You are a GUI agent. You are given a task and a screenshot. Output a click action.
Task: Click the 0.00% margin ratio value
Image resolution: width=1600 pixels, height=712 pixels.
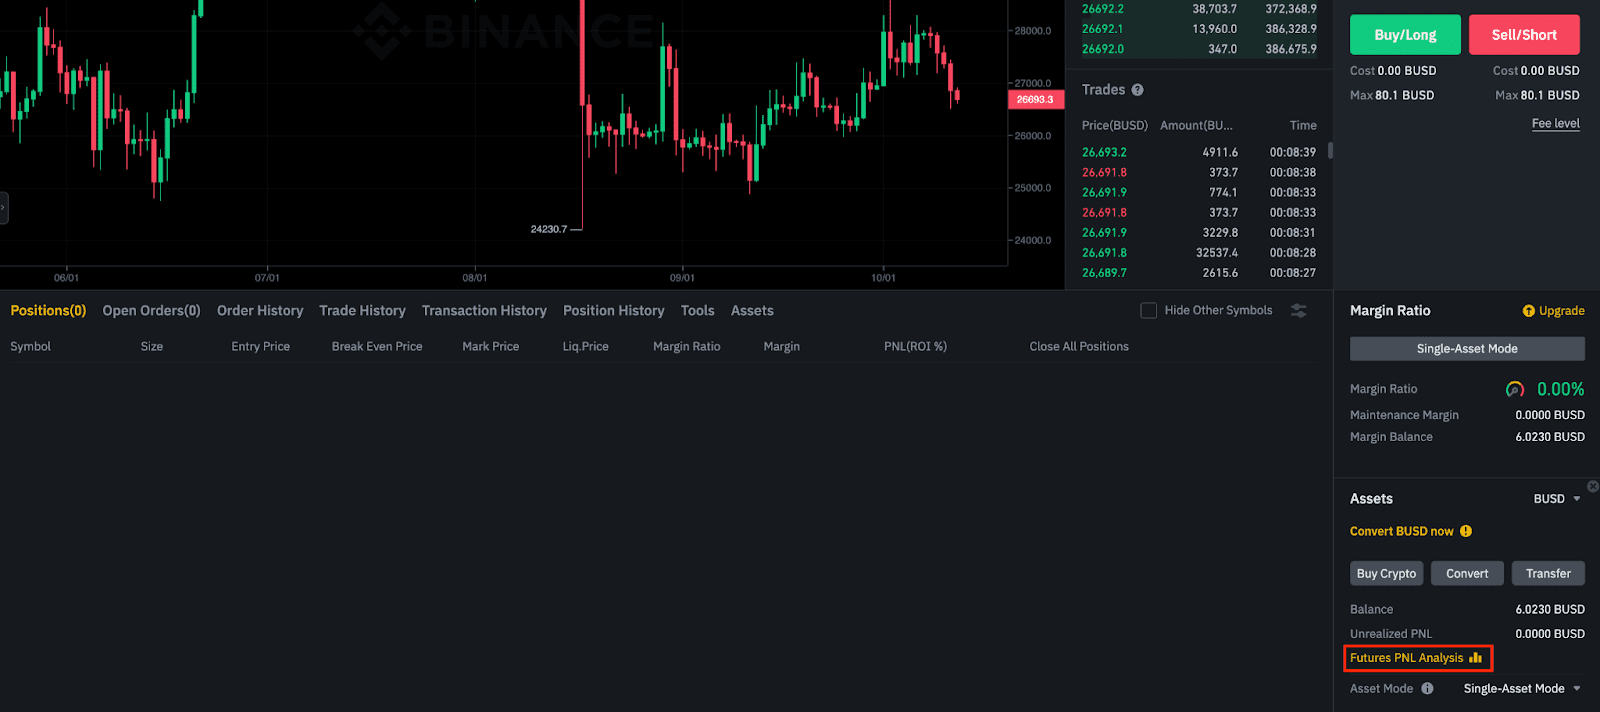click(x=1560, y=389)
